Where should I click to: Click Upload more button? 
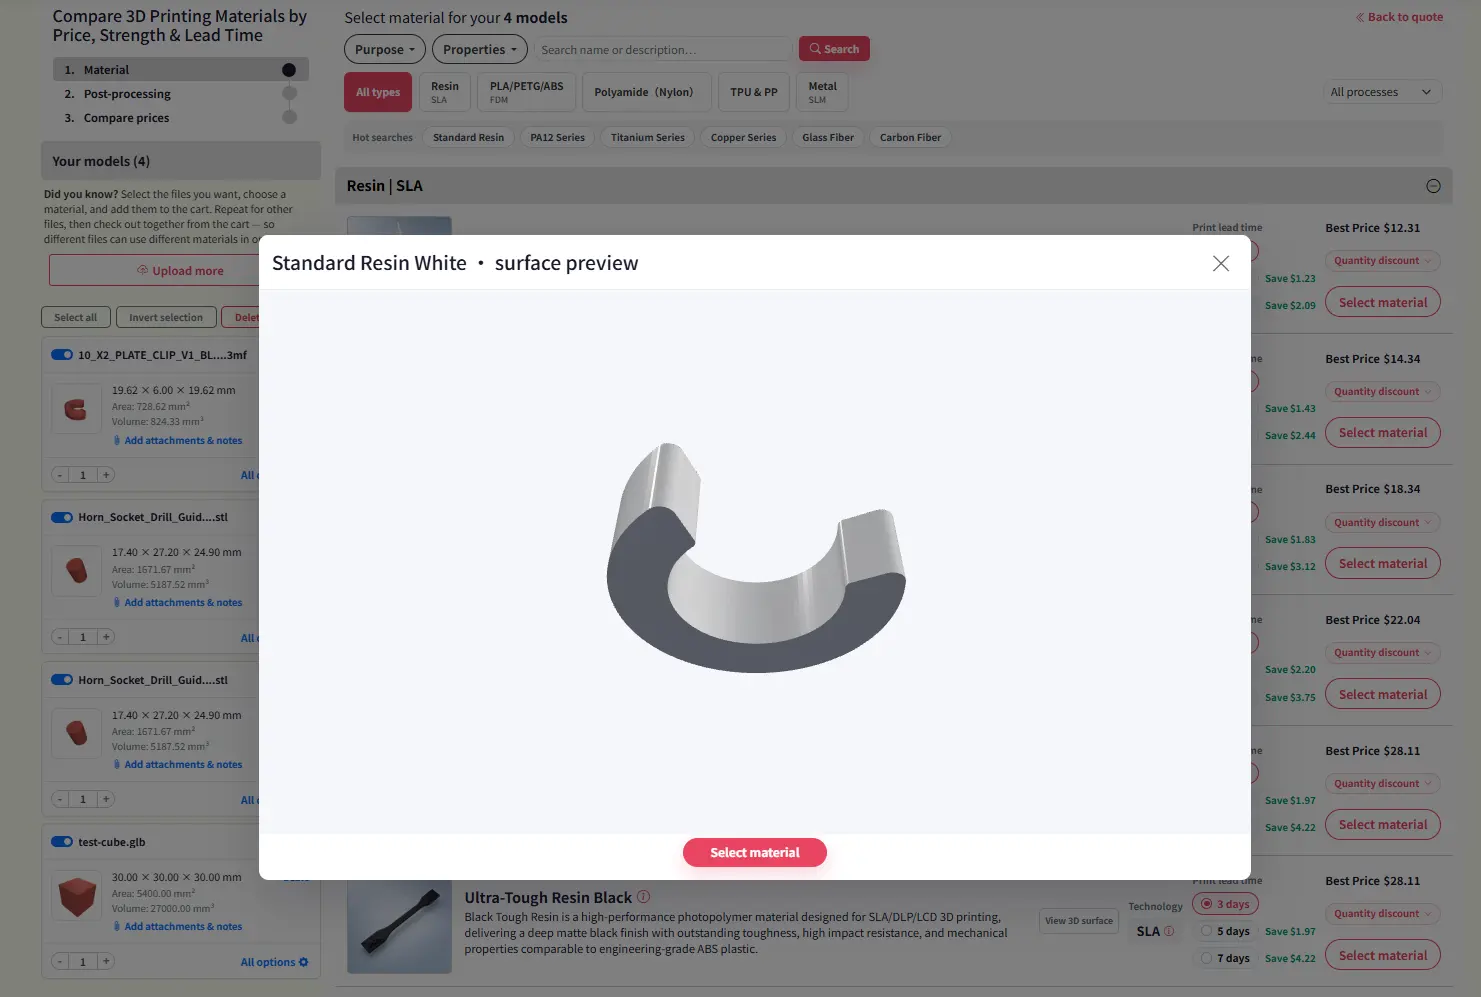tap(180, 271)
